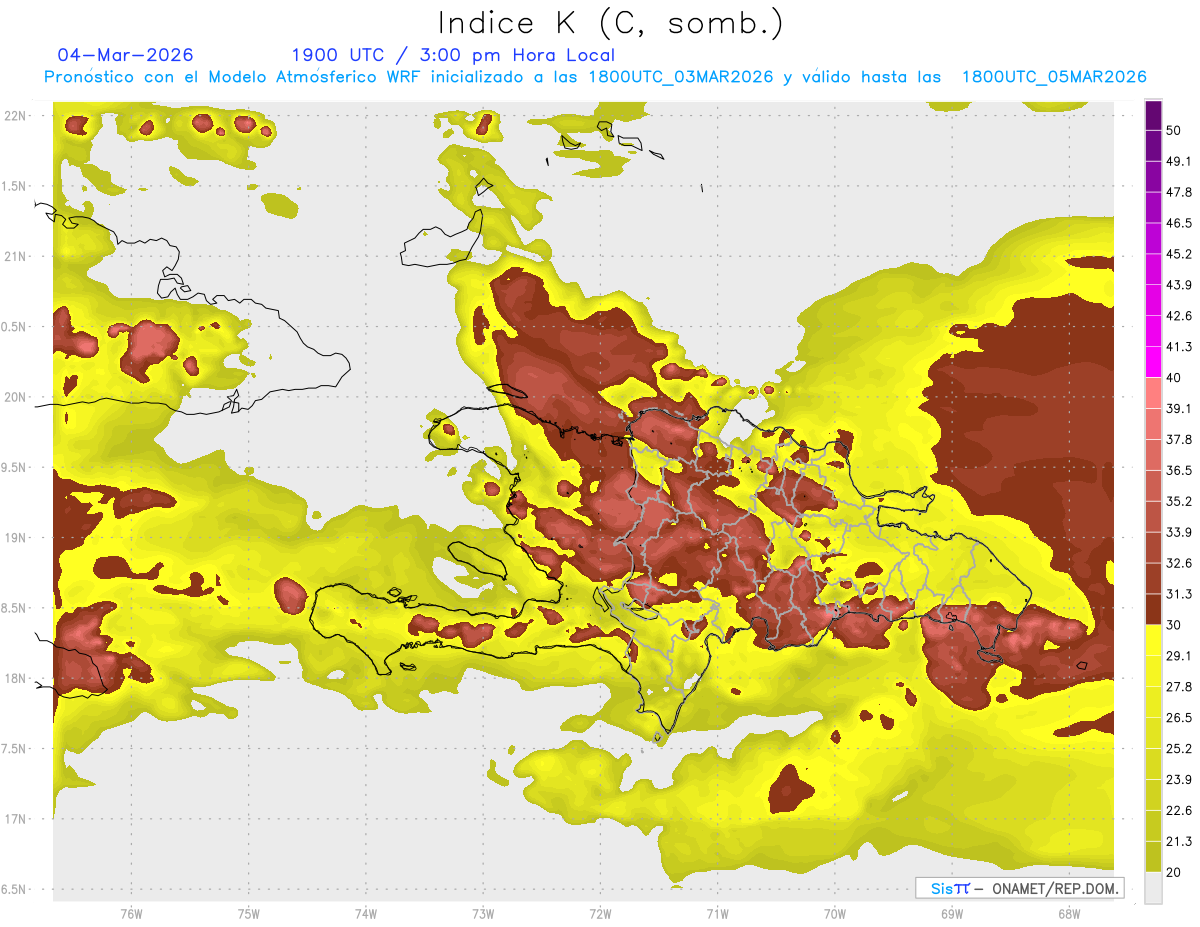Click the '41.3' value on the color scale
Image resolution: width=1200 pixels, height=927 pixels.
pos(1179,347)
